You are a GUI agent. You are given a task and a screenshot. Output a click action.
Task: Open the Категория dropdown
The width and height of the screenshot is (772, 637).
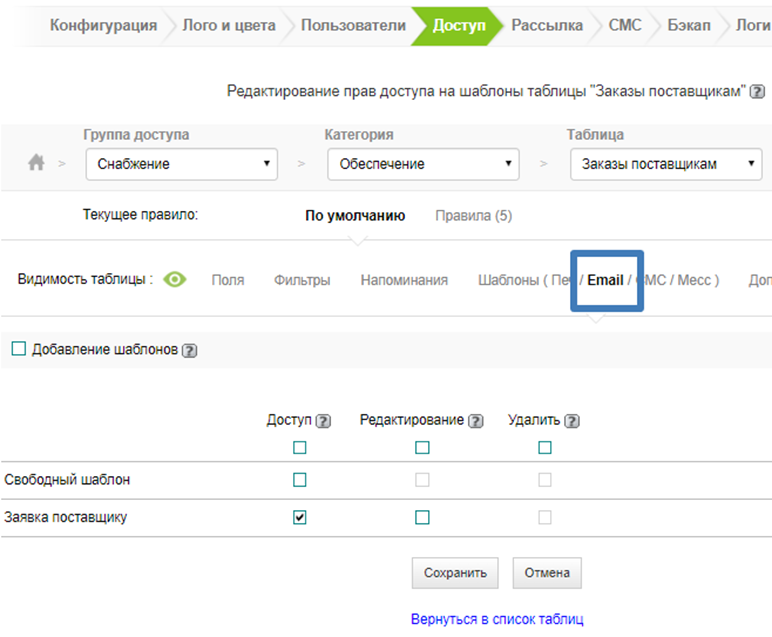click(423, 164)
